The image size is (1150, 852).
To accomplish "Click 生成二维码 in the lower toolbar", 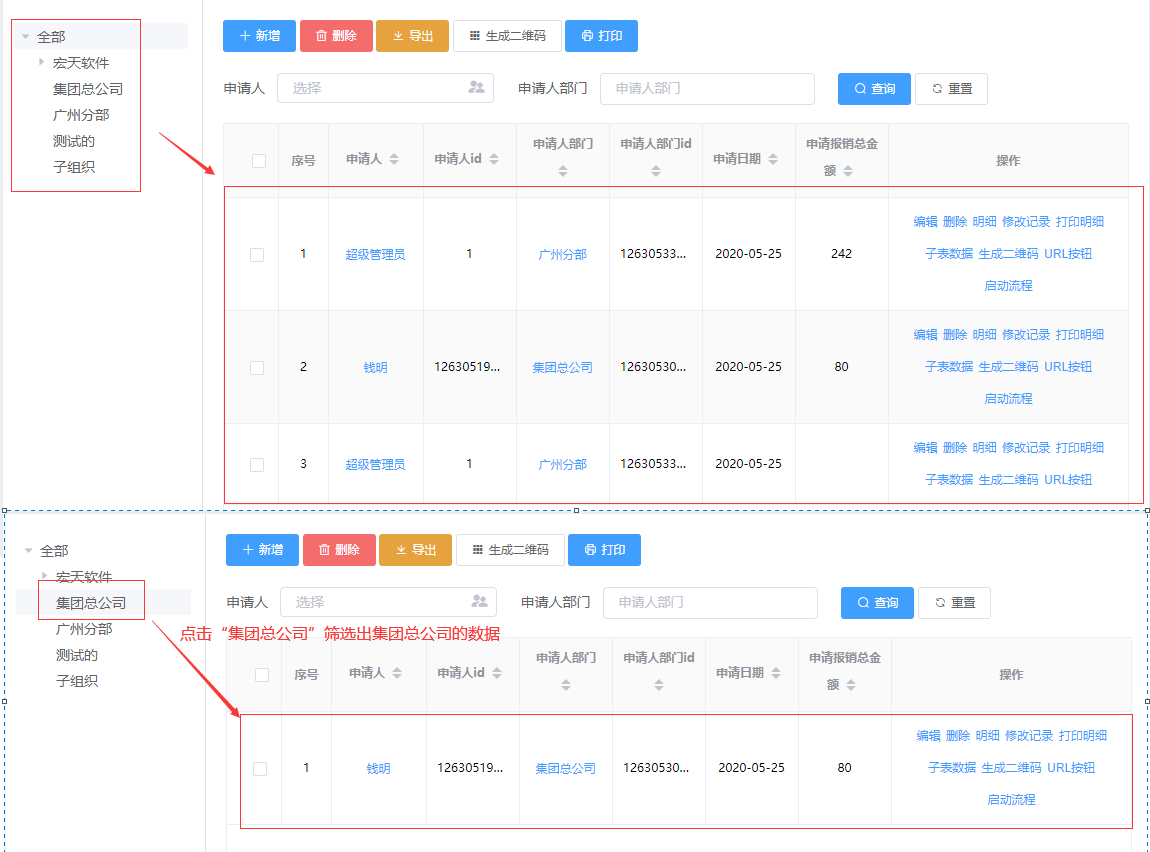I will coord(510,550).
